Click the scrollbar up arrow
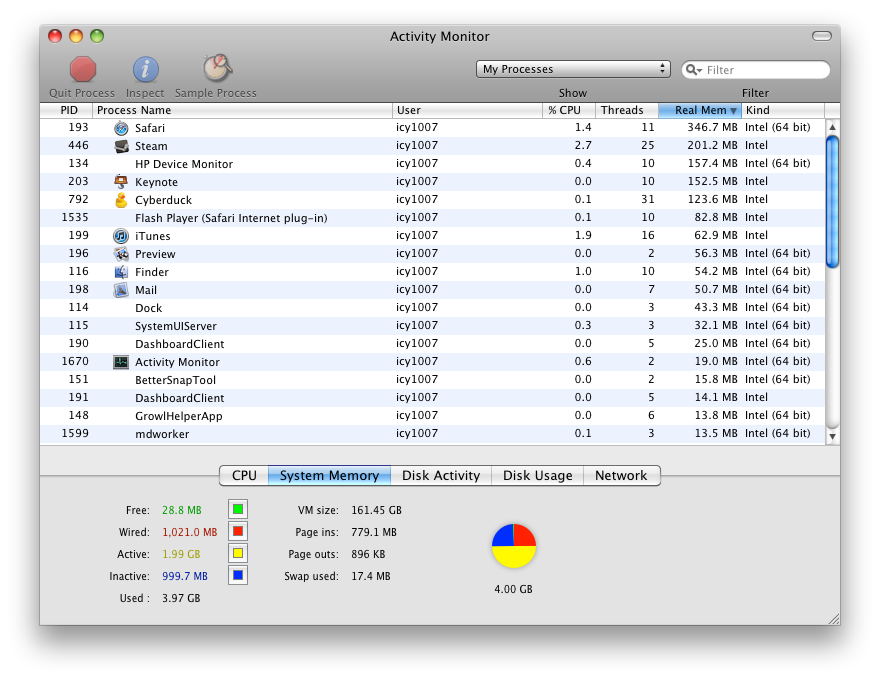This screenshot has height=680, width=880. tap(832, 127)
